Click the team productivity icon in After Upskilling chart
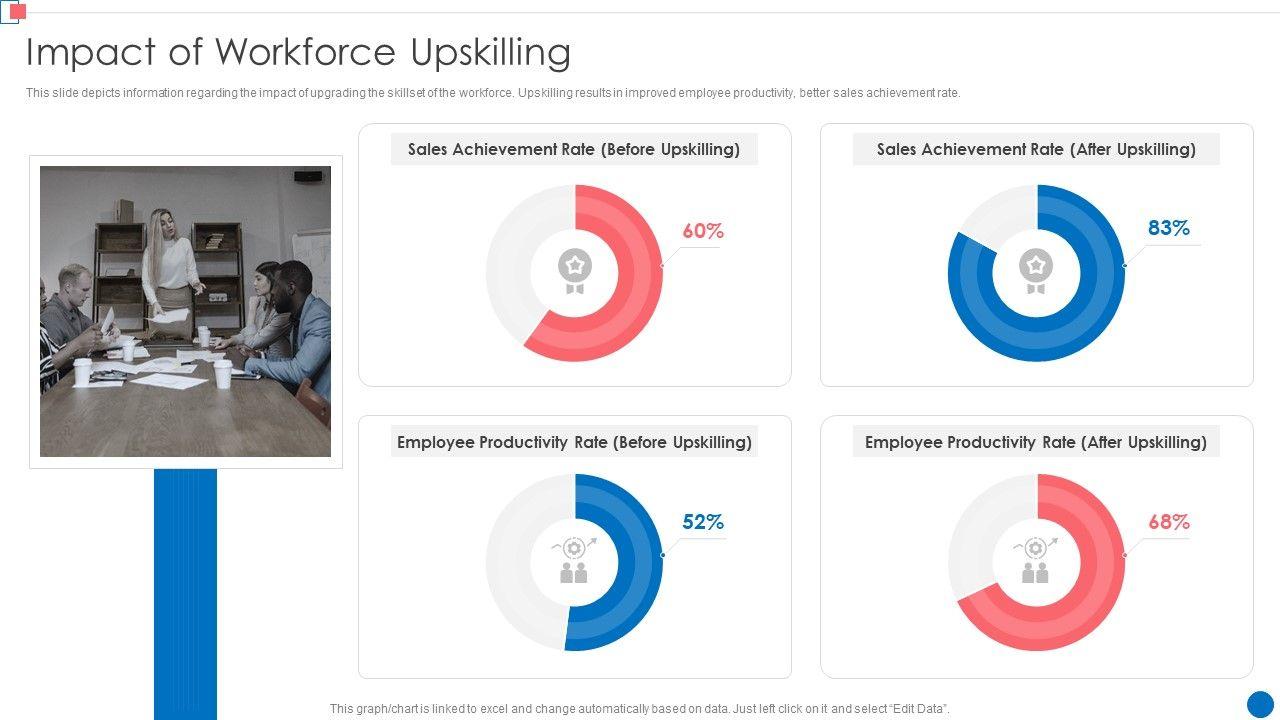 1036,560
